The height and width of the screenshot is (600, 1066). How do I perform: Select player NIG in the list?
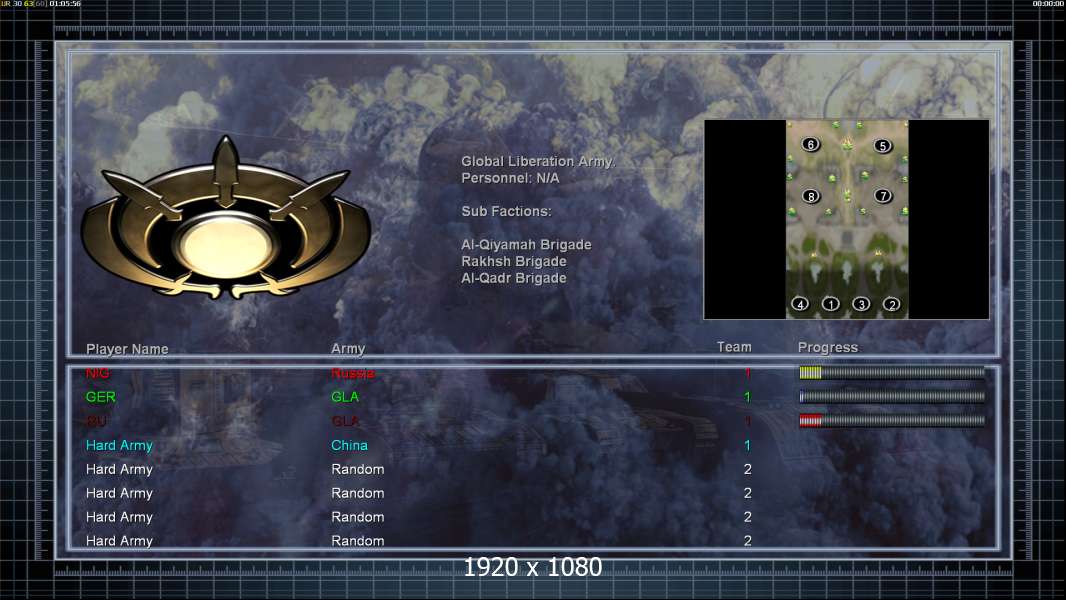click(x=97, y=372)
